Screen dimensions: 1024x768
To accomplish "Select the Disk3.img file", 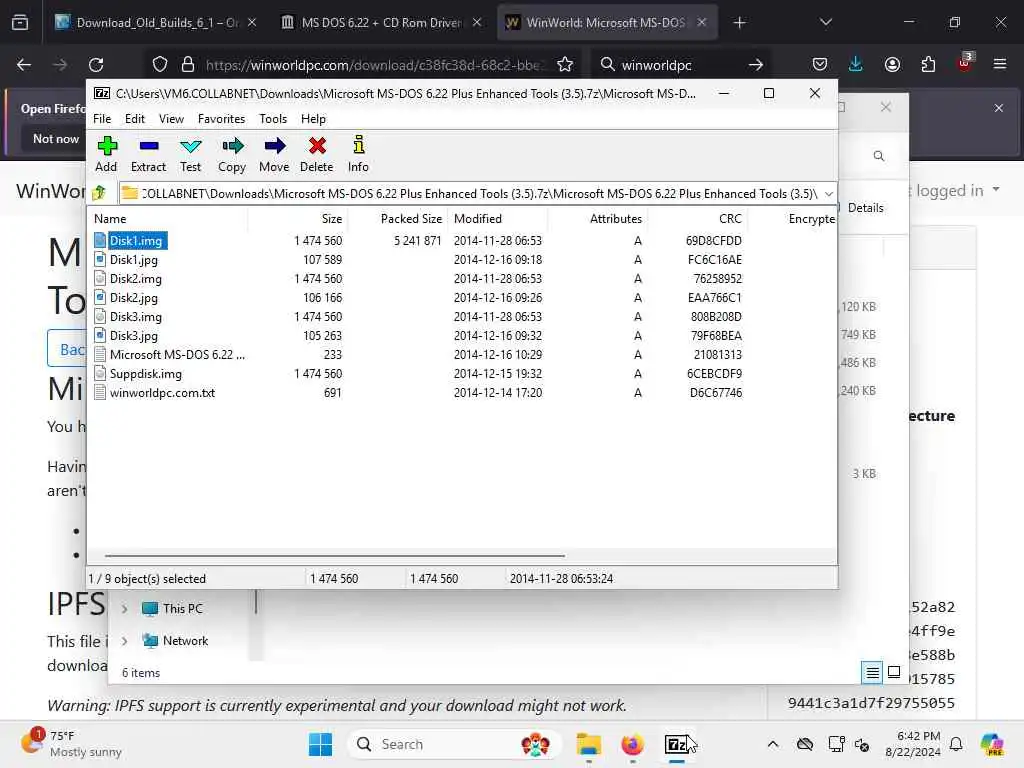I will point(135,317).
